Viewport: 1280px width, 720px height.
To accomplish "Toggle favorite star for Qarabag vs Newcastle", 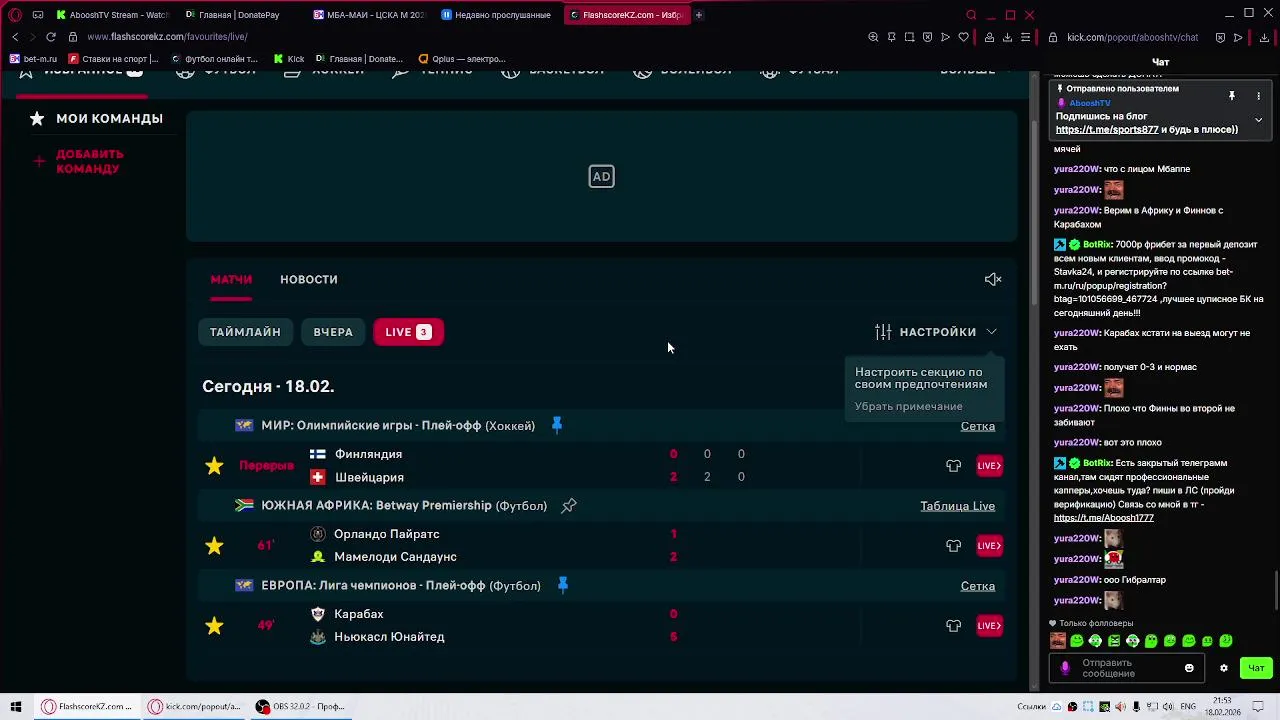I will click(214, 626).
